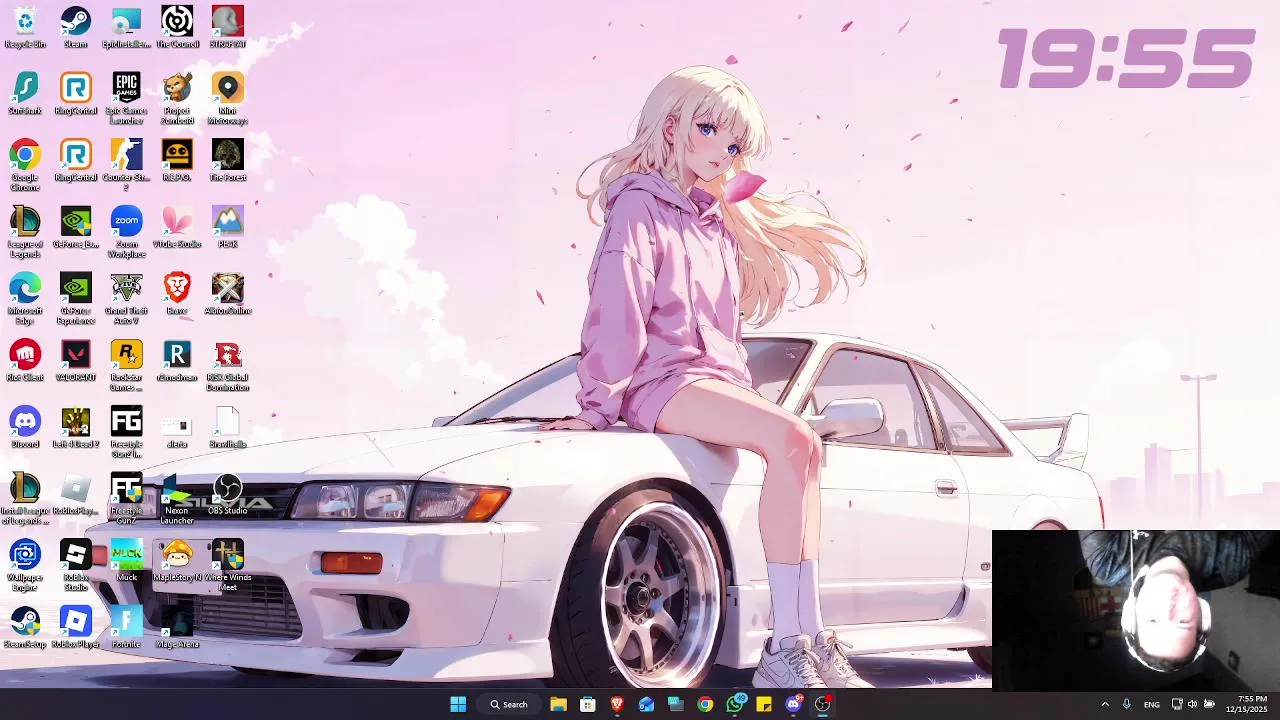Open GeForce Experience desktop shortcut
Screen dimensions: 1280x720
click(x=76, y=299)
